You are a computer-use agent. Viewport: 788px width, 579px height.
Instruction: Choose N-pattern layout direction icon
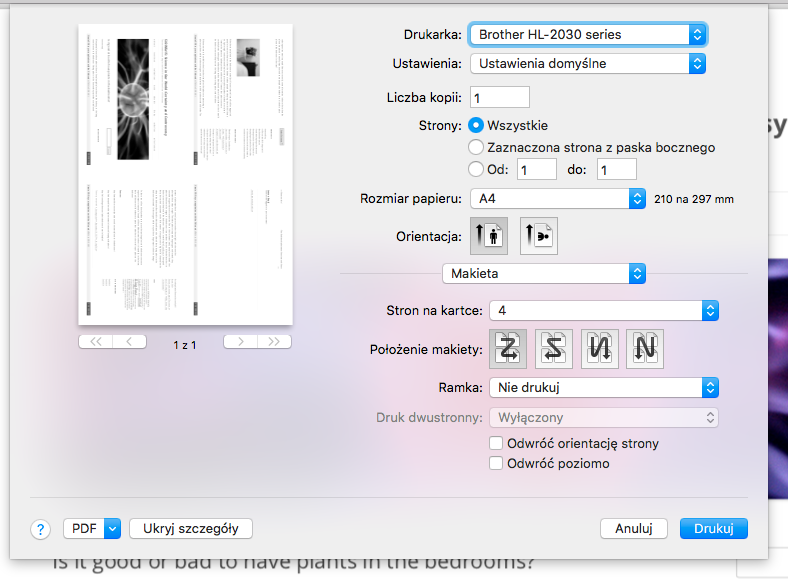(x=645, y=349)
